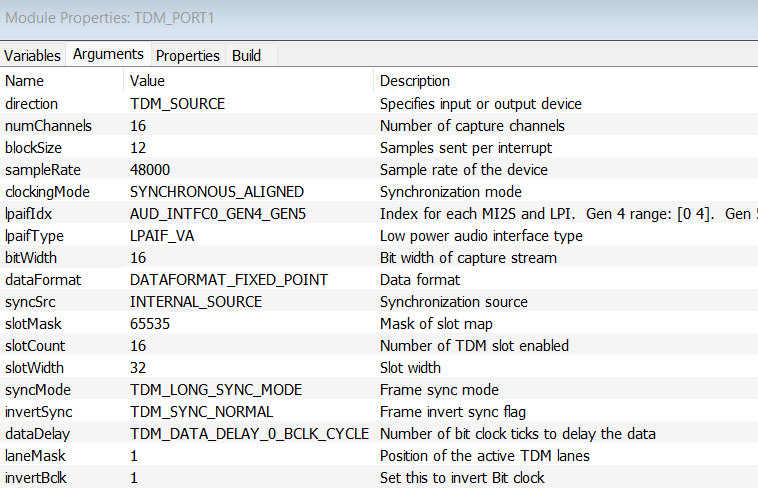Select the Build tab
The image size is (758, 488).
click(x=247, y=56)
